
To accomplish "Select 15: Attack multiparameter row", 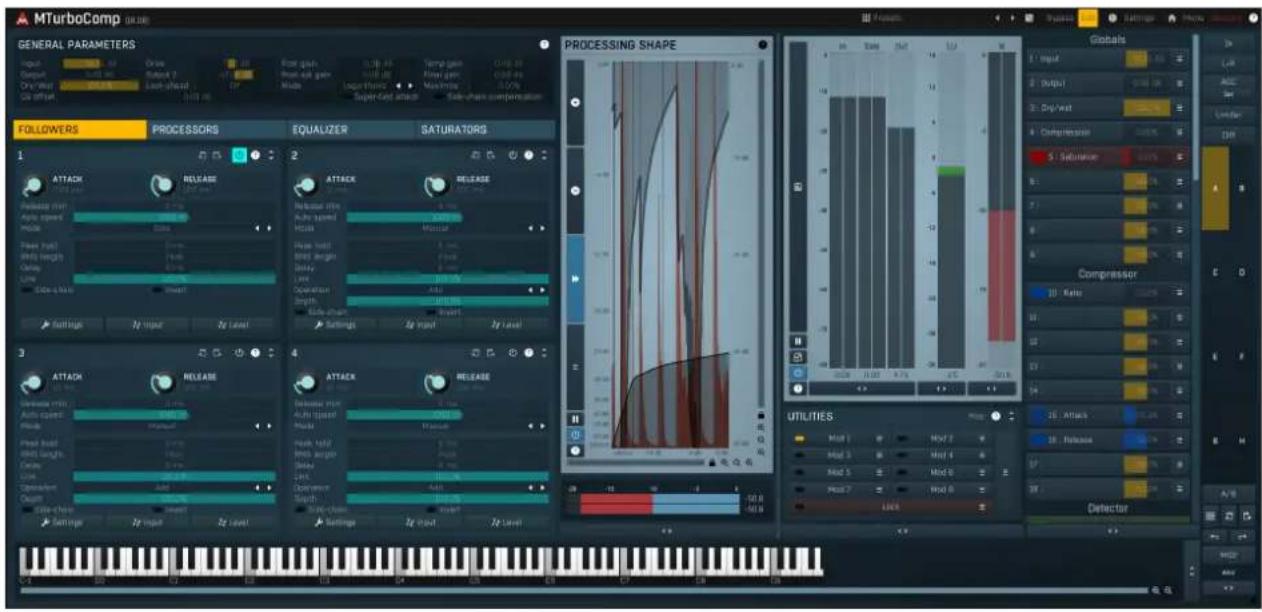I will pos(1108,414).
